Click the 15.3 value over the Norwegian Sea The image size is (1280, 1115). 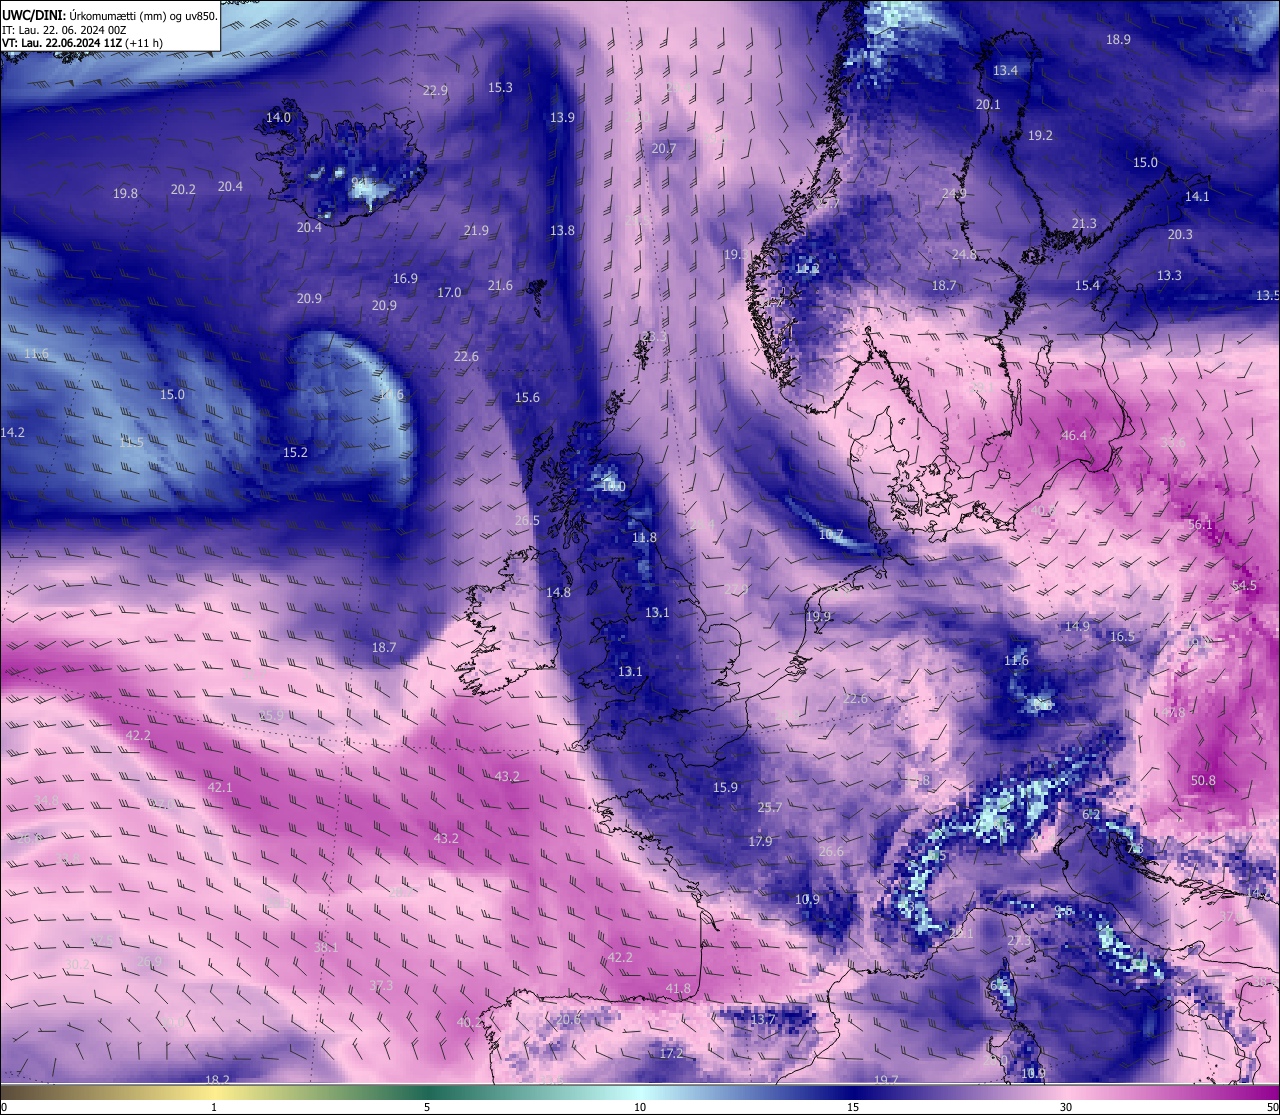pos(500,88)
